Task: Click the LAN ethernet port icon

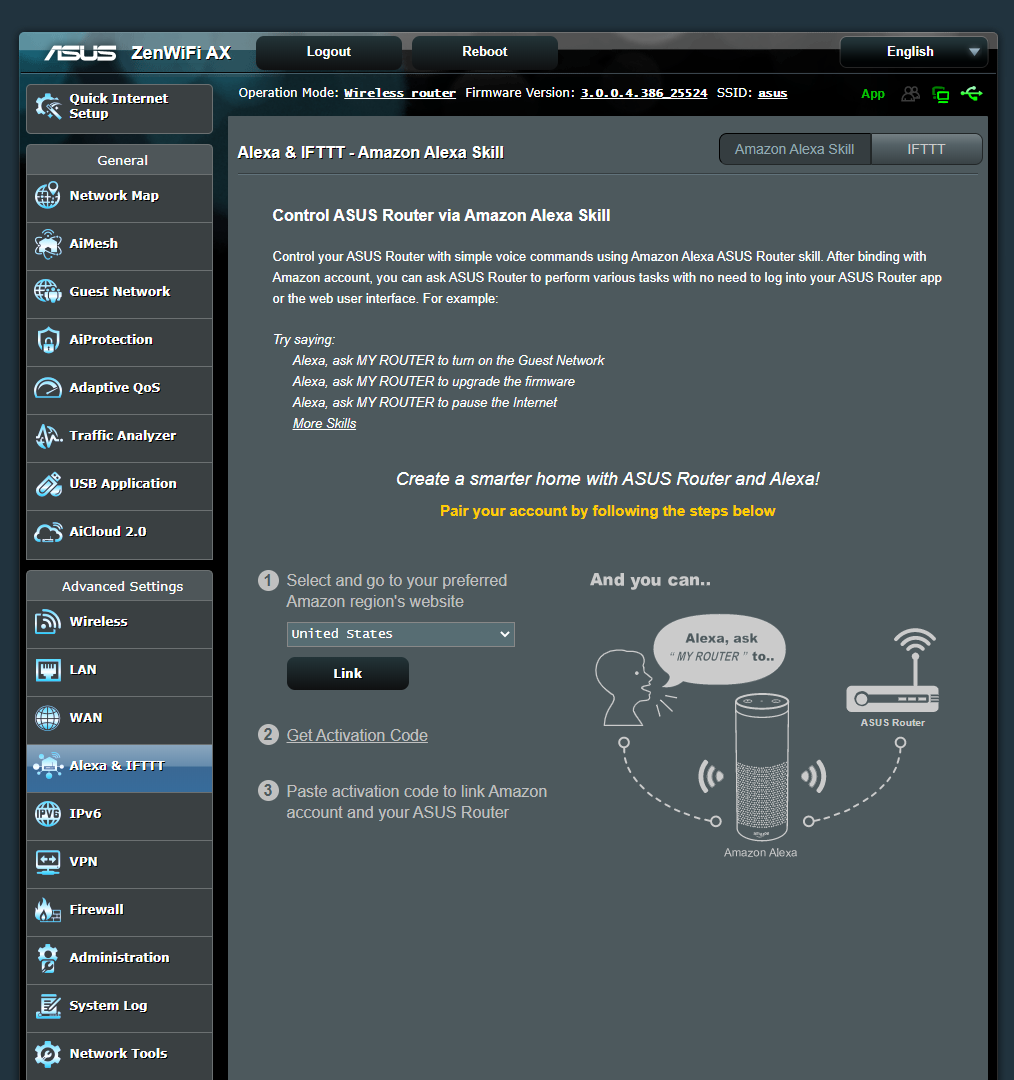Action: click(48, 669)
